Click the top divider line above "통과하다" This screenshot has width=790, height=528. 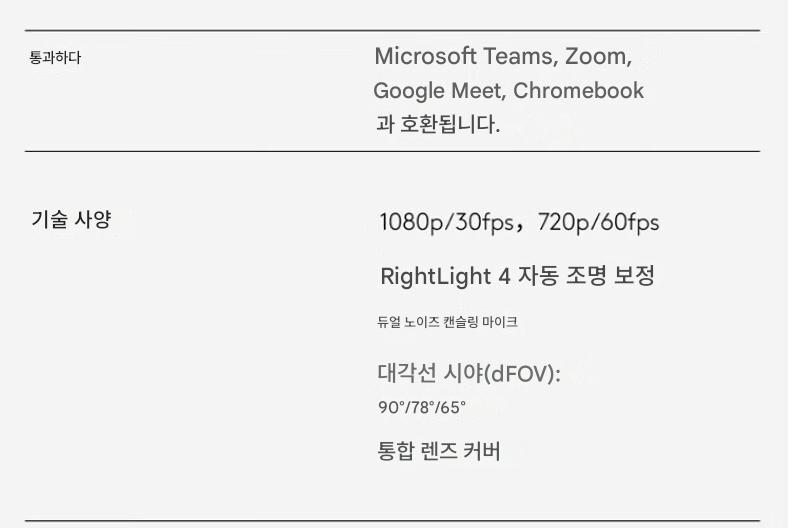[392, 31]
